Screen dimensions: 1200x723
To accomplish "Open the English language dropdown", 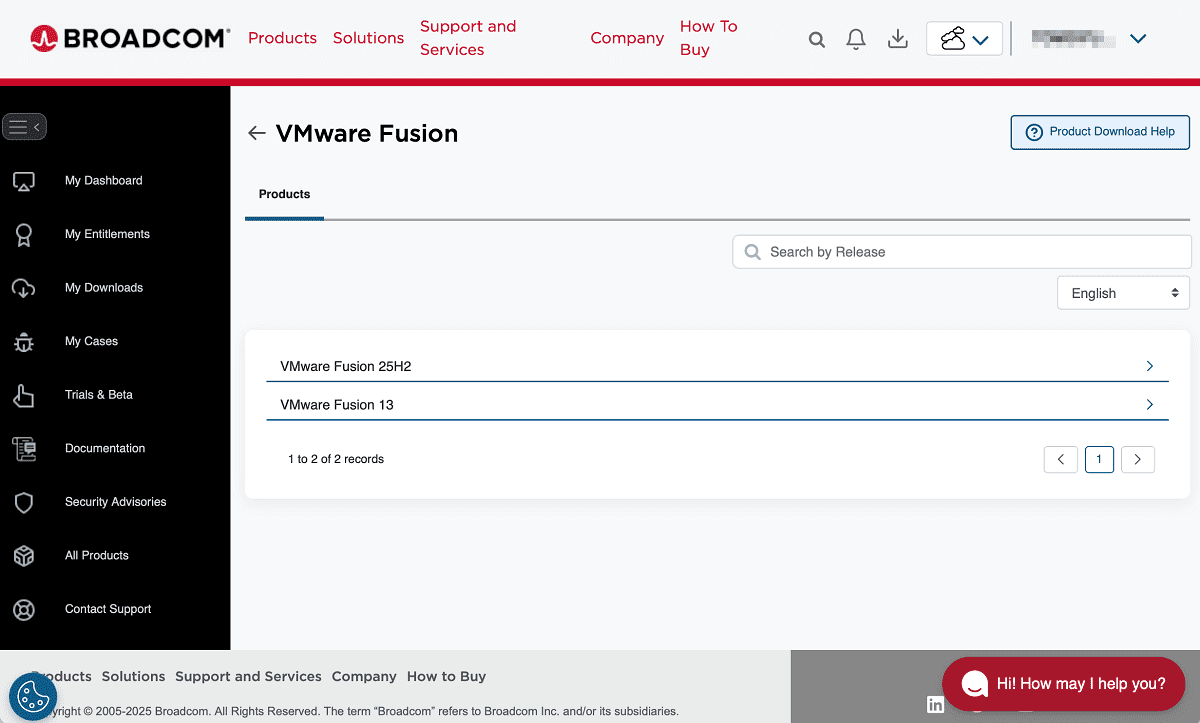I will click(x=1123, y=293).
